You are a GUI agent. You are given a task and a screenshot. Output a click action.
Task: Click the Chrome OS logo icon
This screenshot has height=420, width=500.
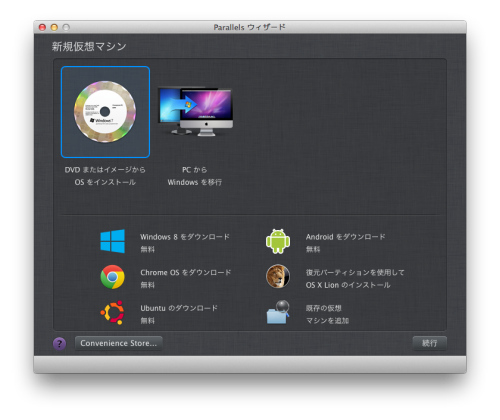click(x=113, y=277)
